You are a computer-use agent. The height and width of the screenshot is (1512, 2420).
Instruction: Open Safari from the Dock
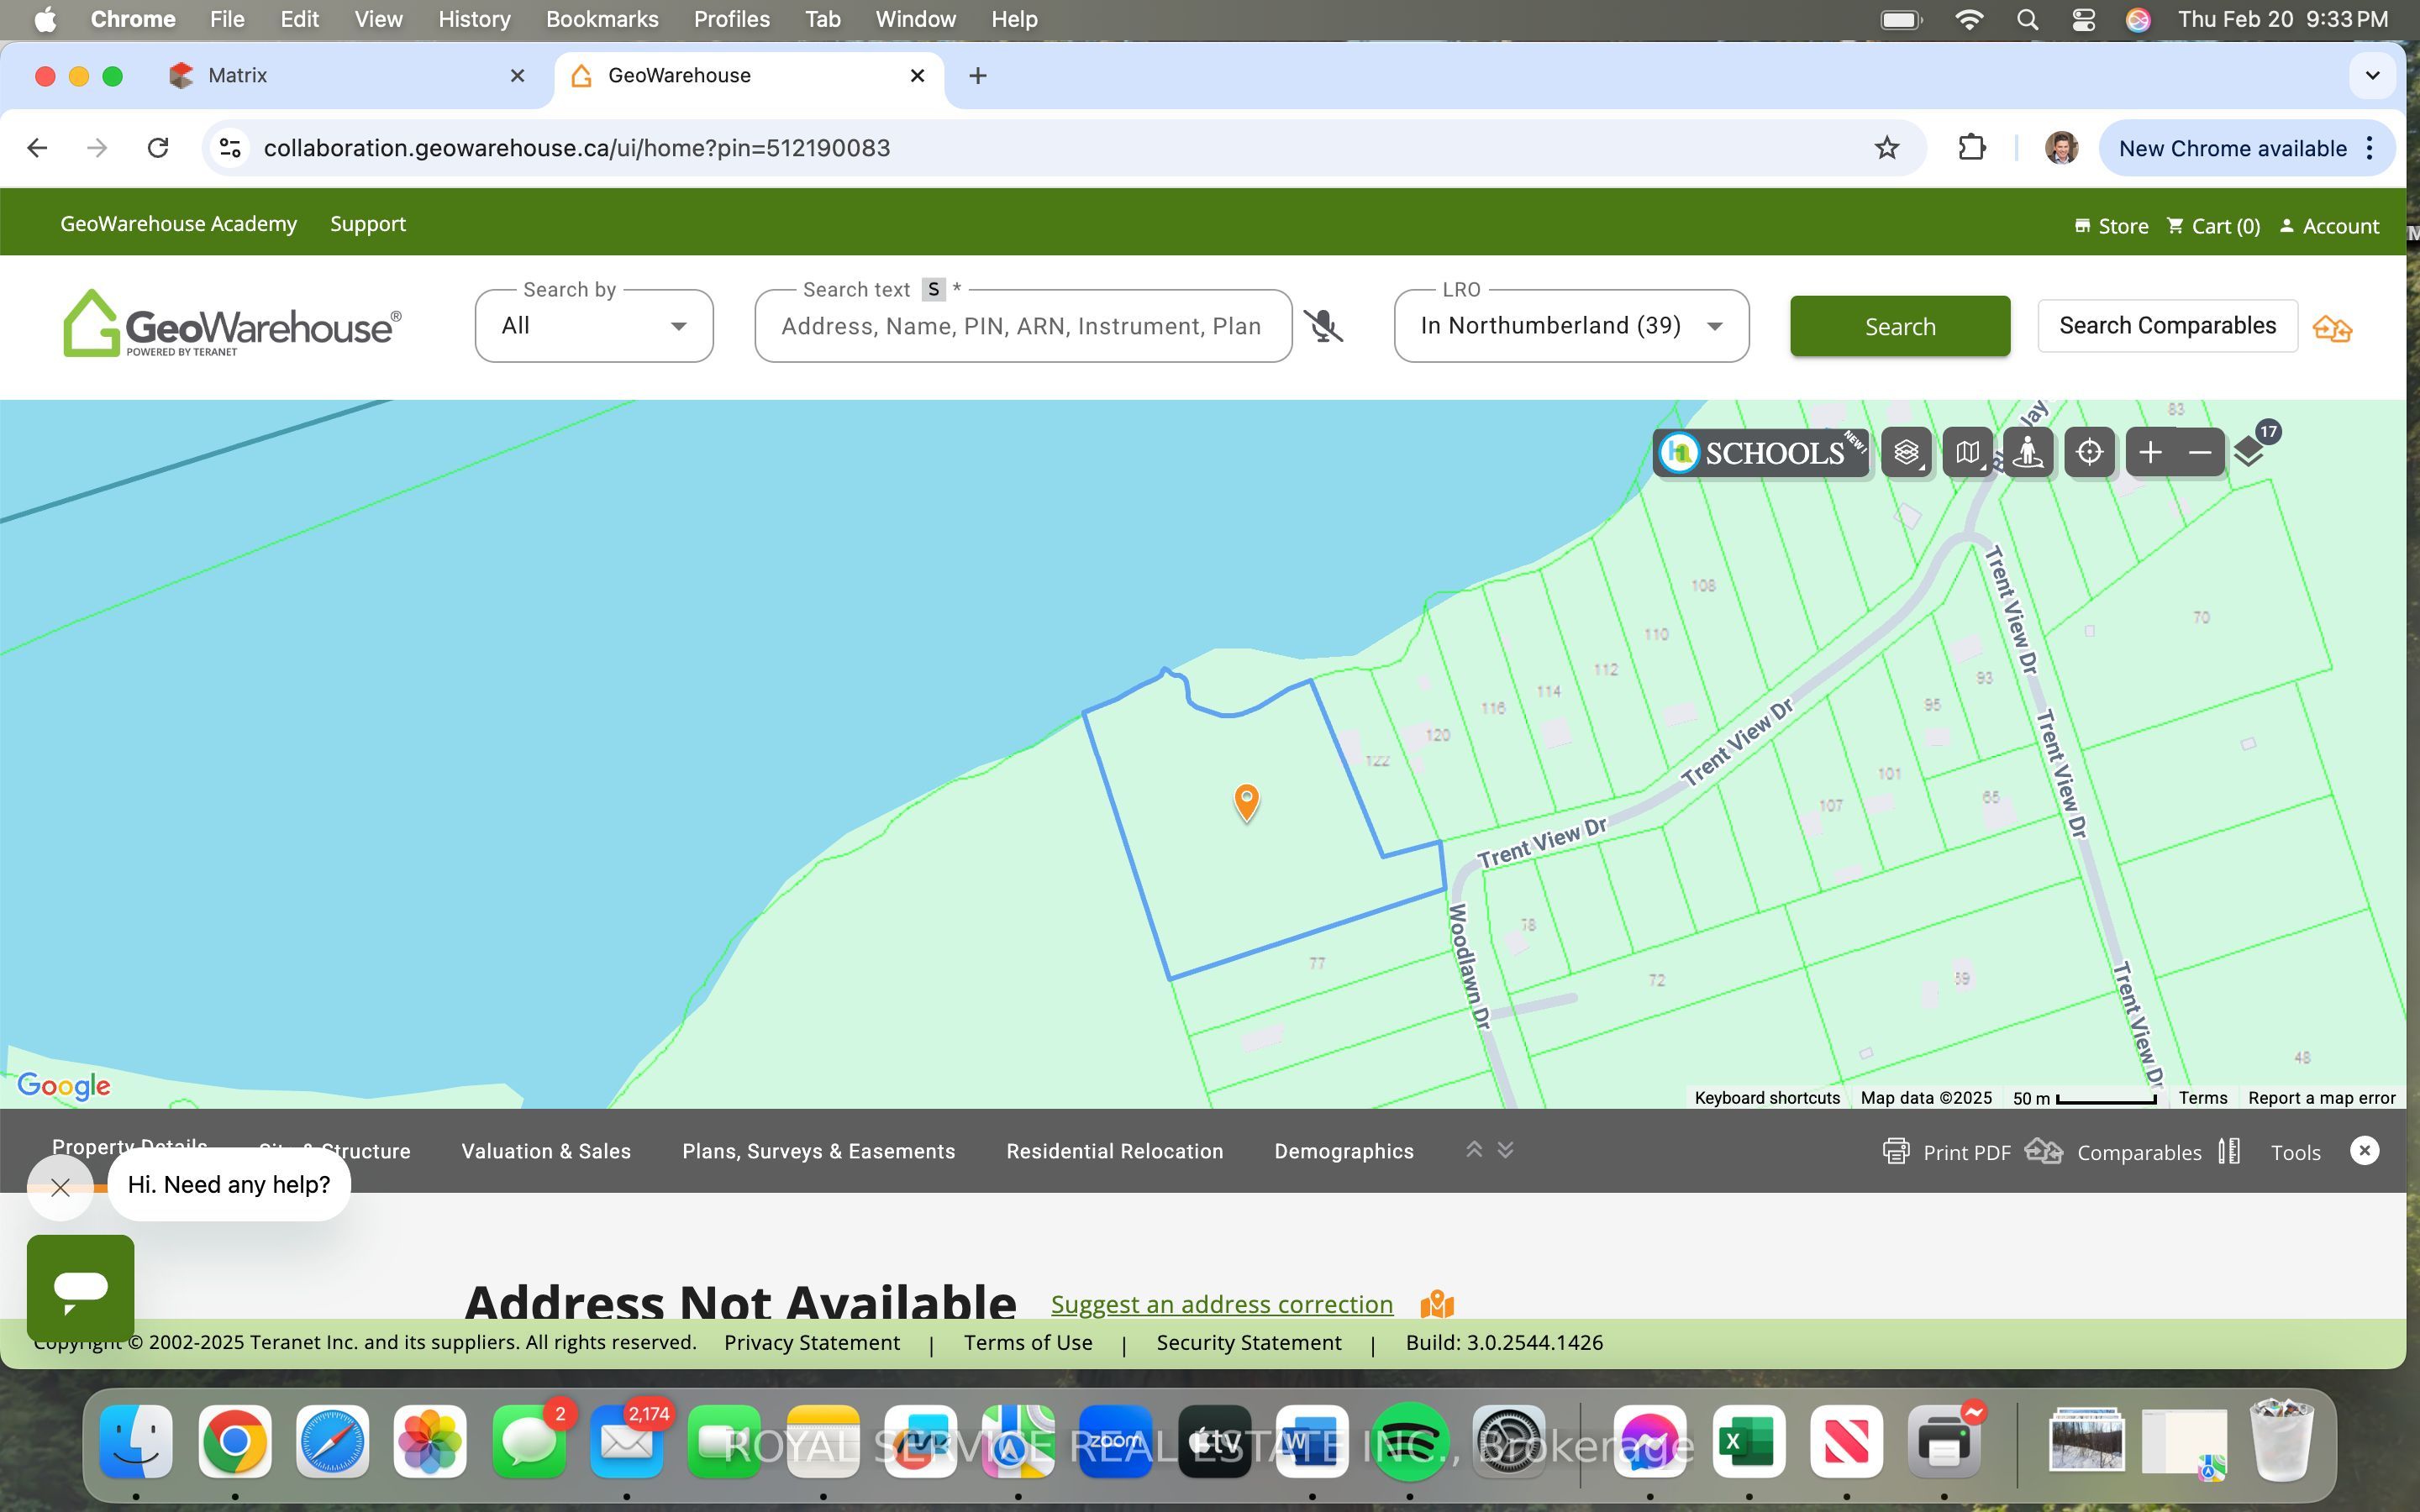(332, 1441)
